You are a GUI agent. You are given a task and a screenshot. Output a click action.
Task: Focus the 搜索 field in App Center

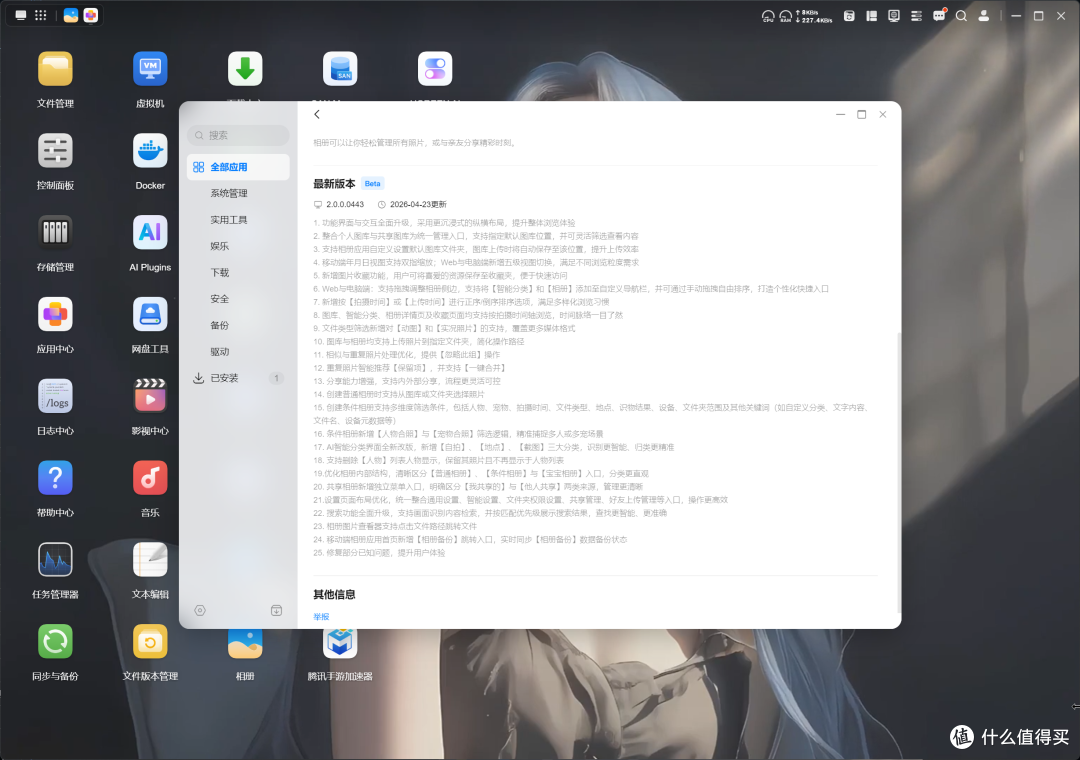click(x=238, y=135)
